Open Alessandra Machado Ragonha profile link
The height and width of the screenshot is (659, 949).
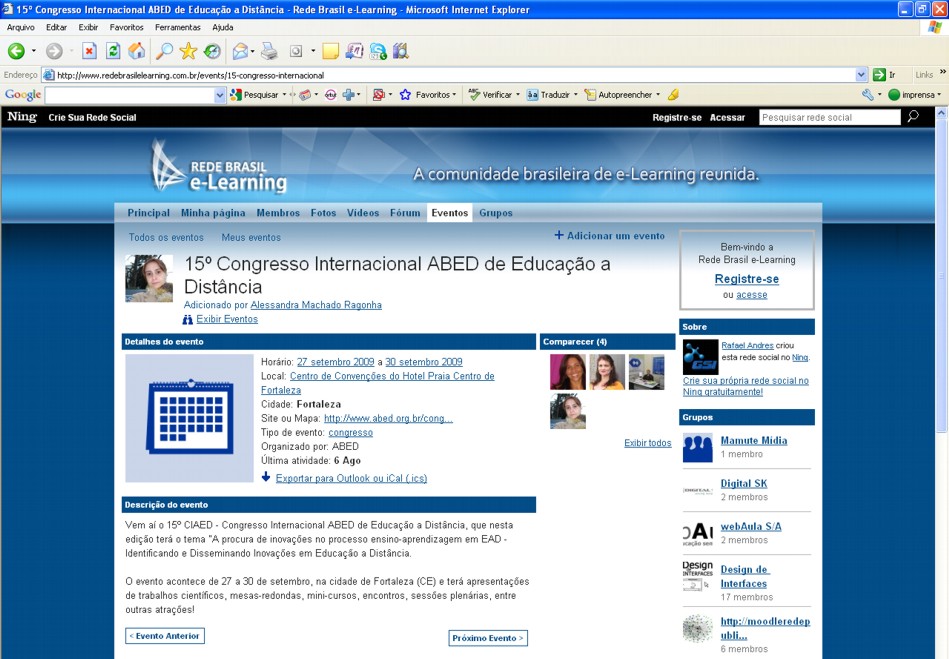(316, 305)
